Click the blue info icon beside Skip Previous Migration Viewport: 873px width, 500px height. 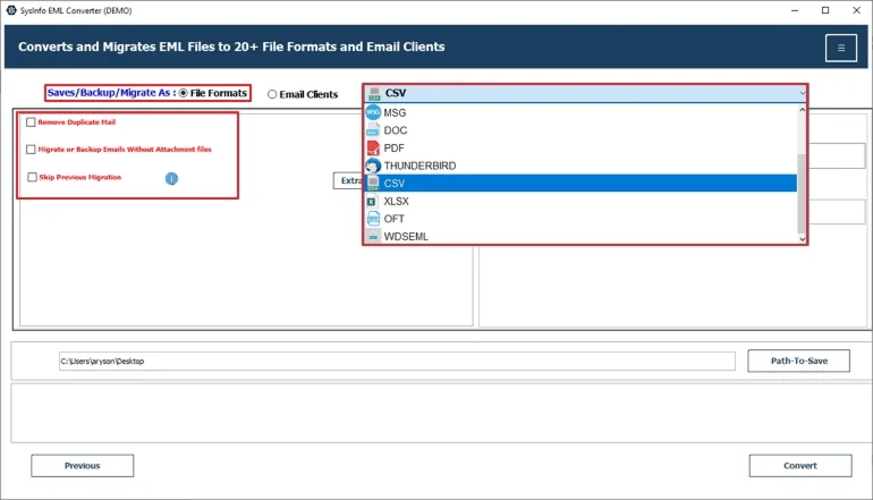[171, 178]
